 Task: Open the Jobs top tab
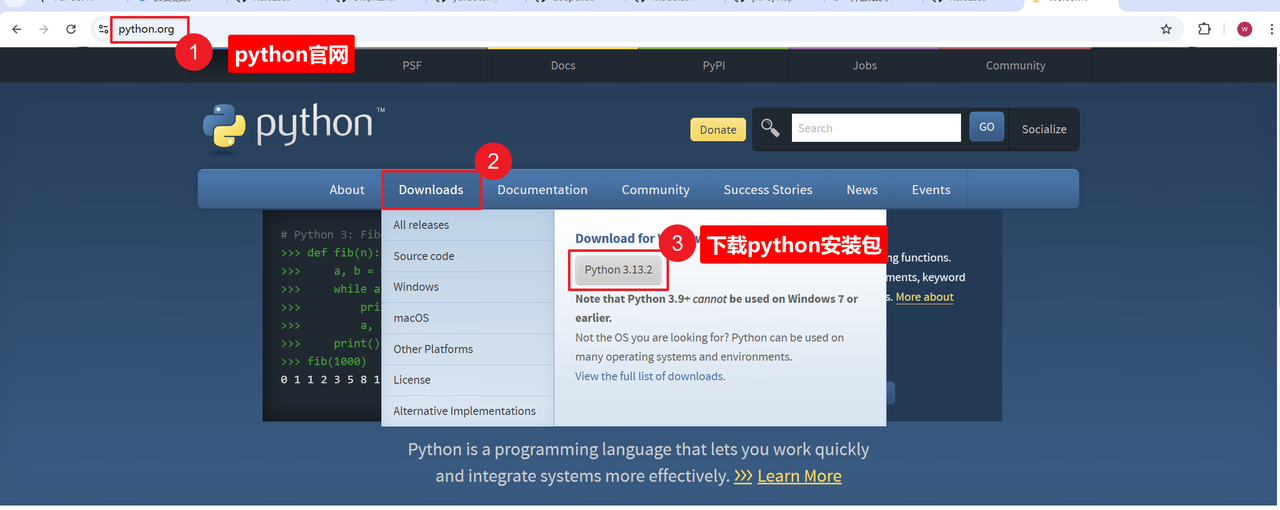865,65
